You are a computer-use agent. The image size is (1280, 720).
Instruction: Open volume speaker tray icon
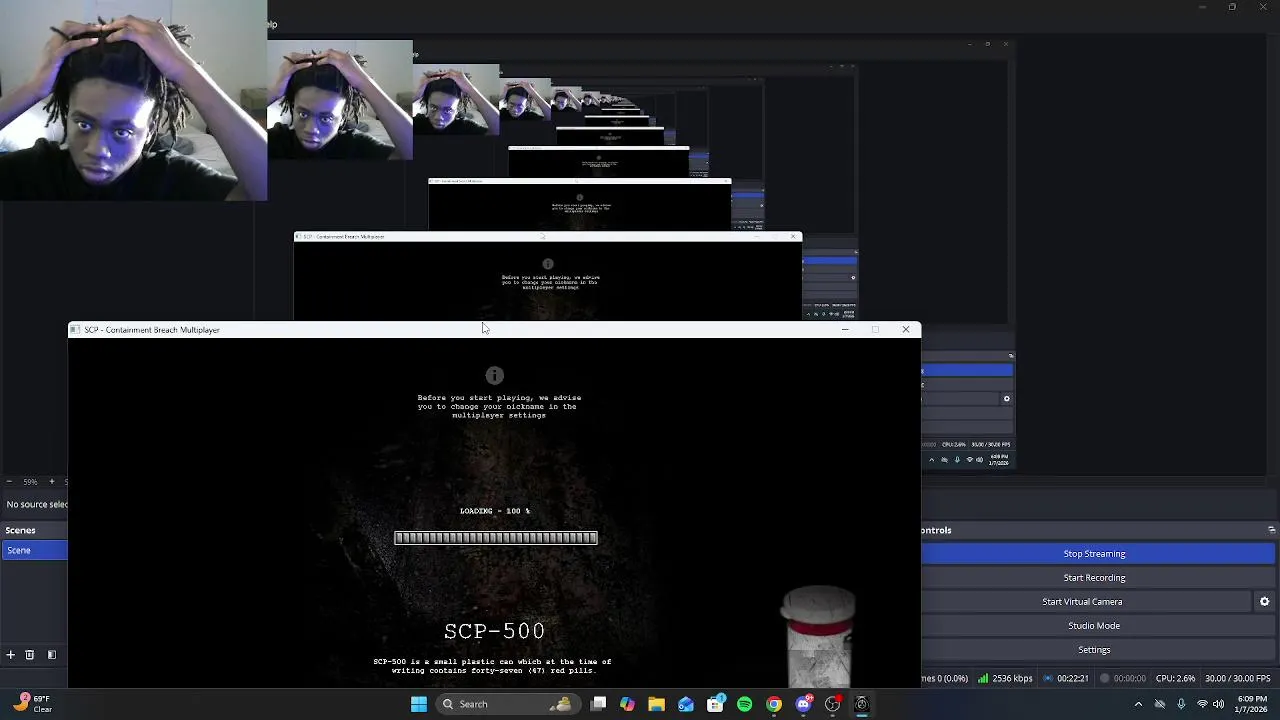pyautogui.click(x=1218, y=704)
